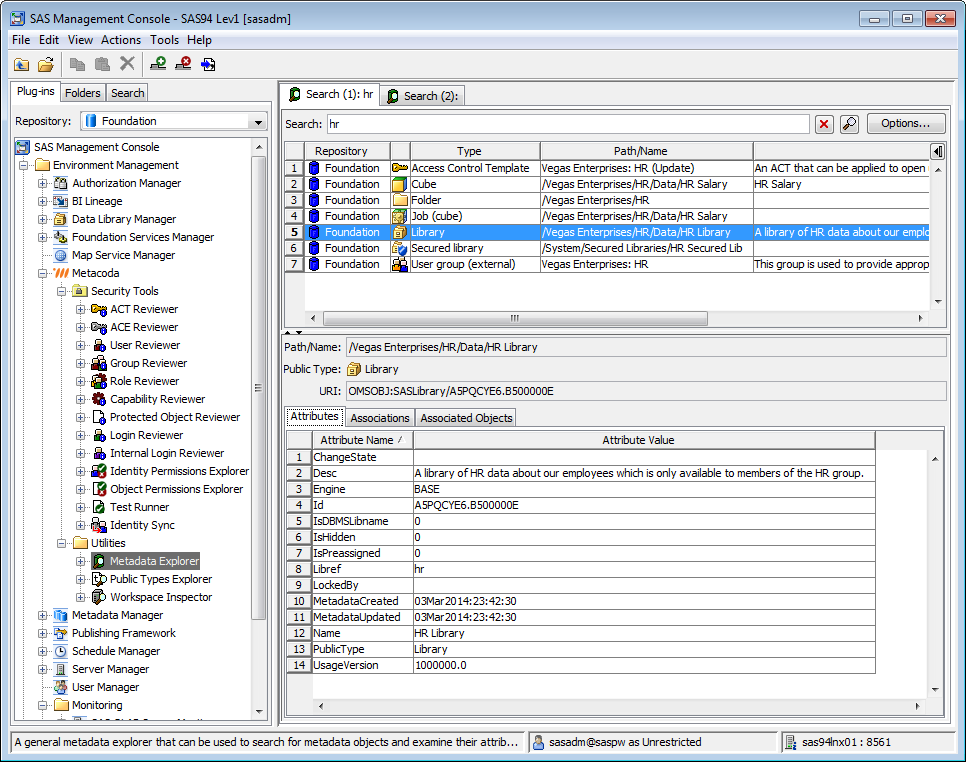Collapse the Environment Management node
The height and width of the screenshot is (762, 966).
coord(23,165)
